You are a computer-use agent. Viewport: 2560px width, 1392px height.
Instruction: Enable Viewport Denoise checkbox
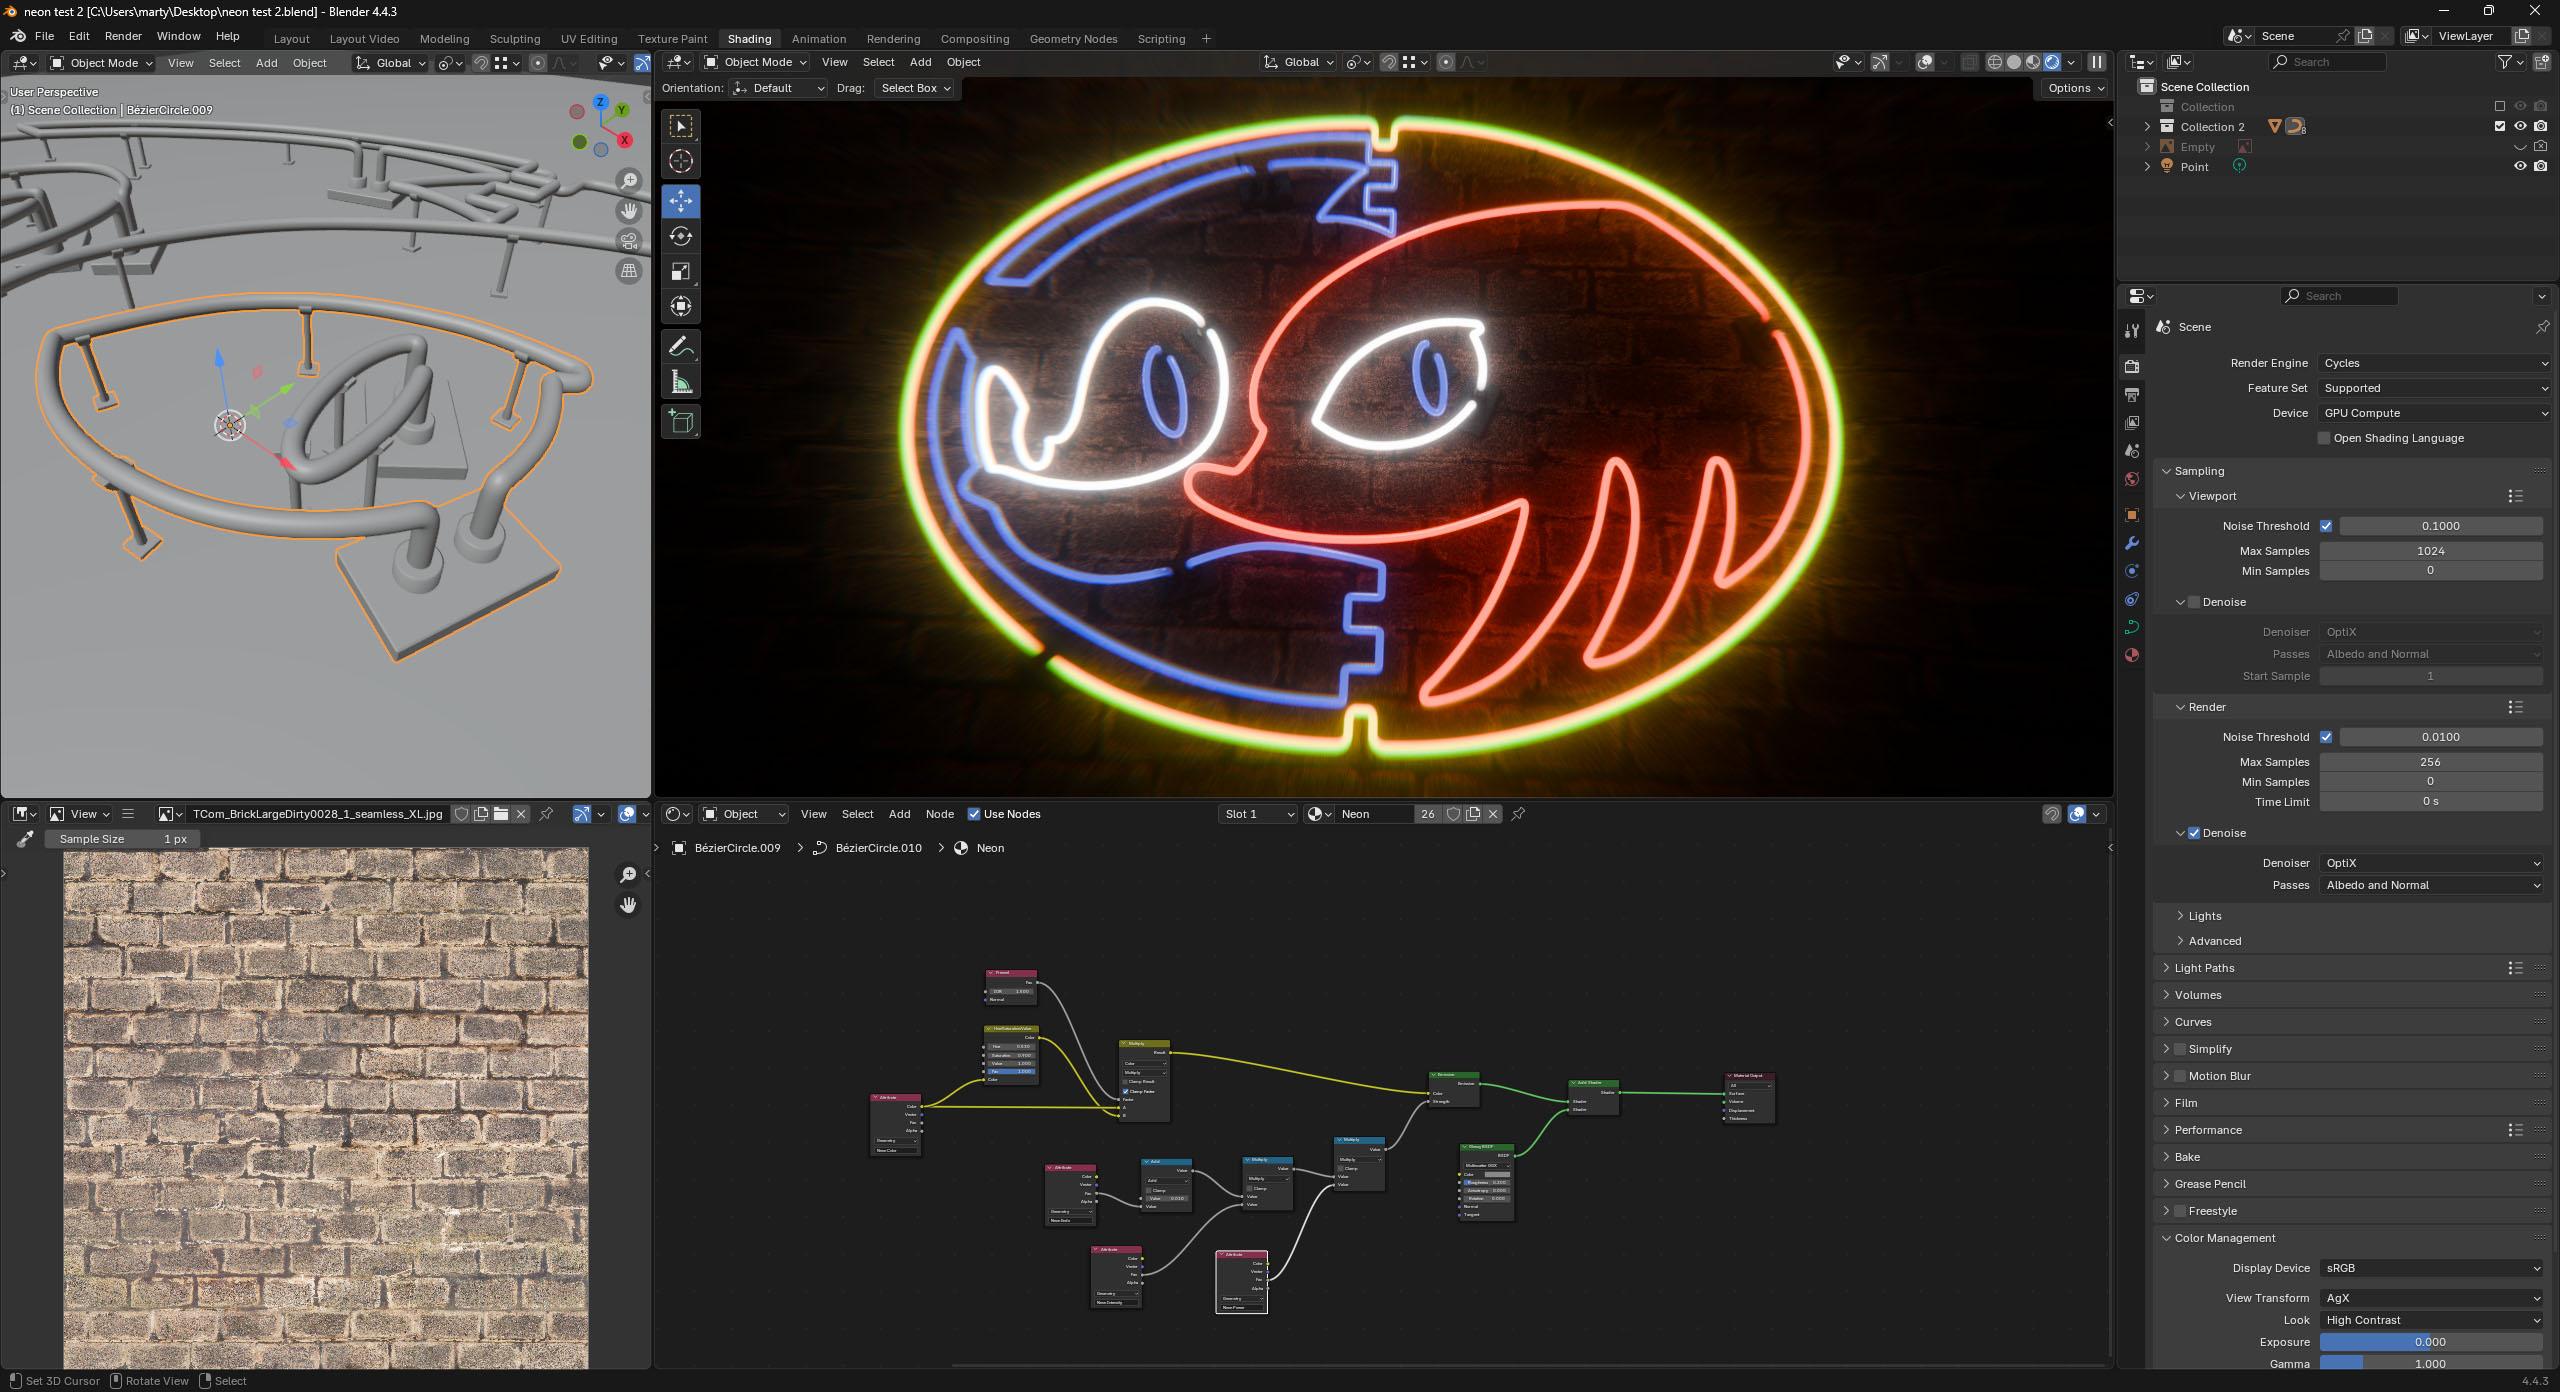coord(2194,602)
